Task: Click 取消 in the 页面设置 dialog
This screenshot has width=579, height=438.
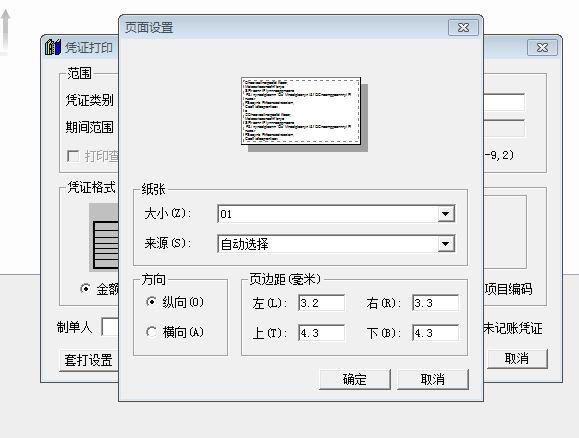Action: click(433, 379)
